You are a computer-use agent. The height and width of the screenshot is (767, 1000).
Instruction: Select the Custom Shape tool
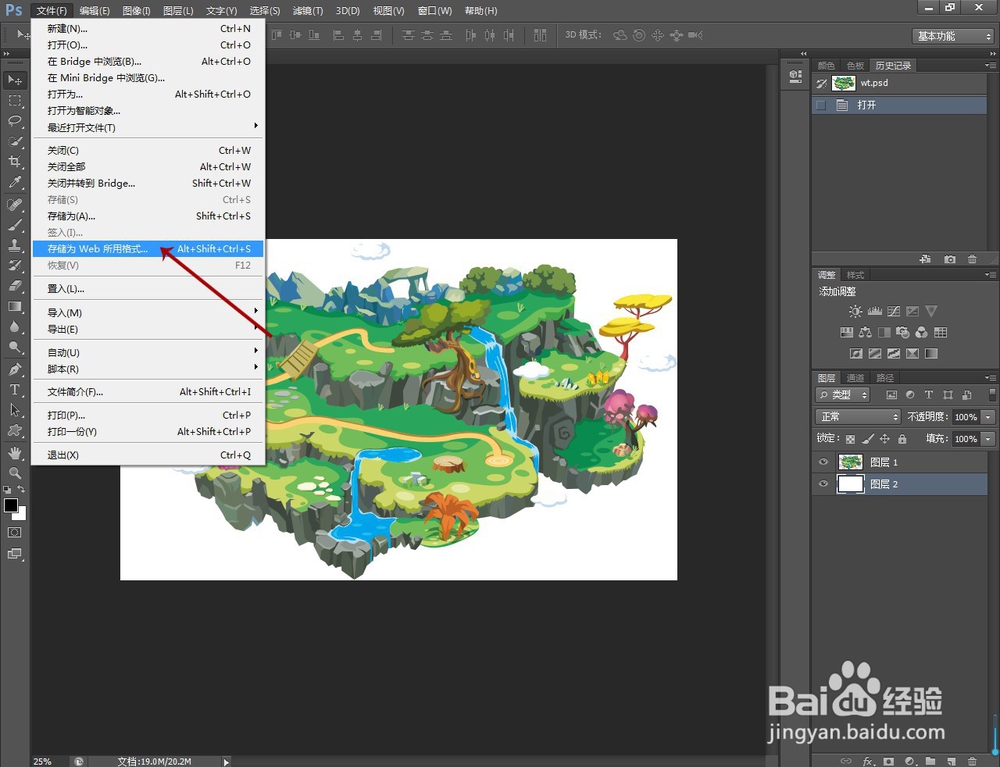coord(15,431)
